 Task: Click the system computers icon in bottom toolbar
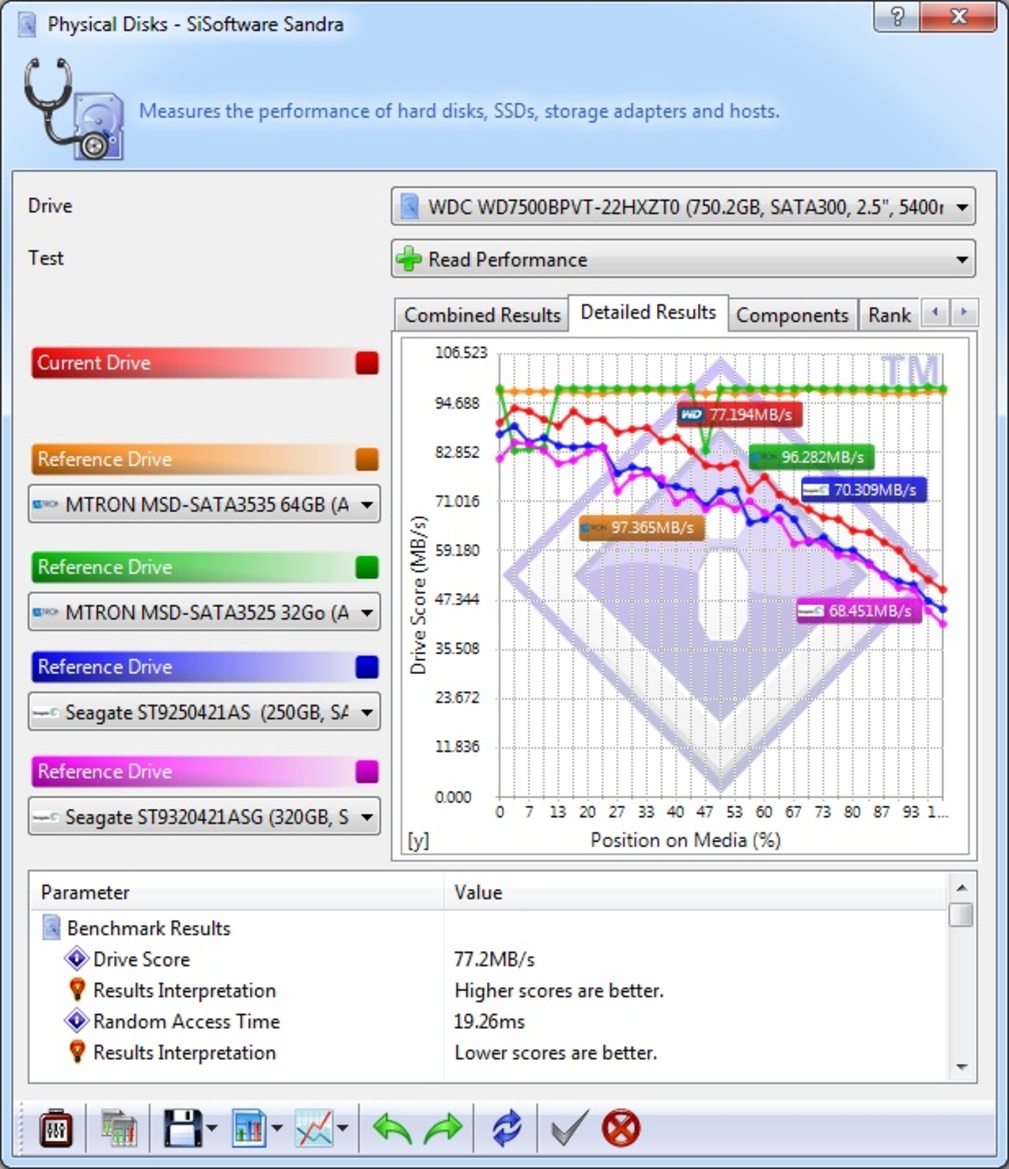click(x=118, y=1128)
